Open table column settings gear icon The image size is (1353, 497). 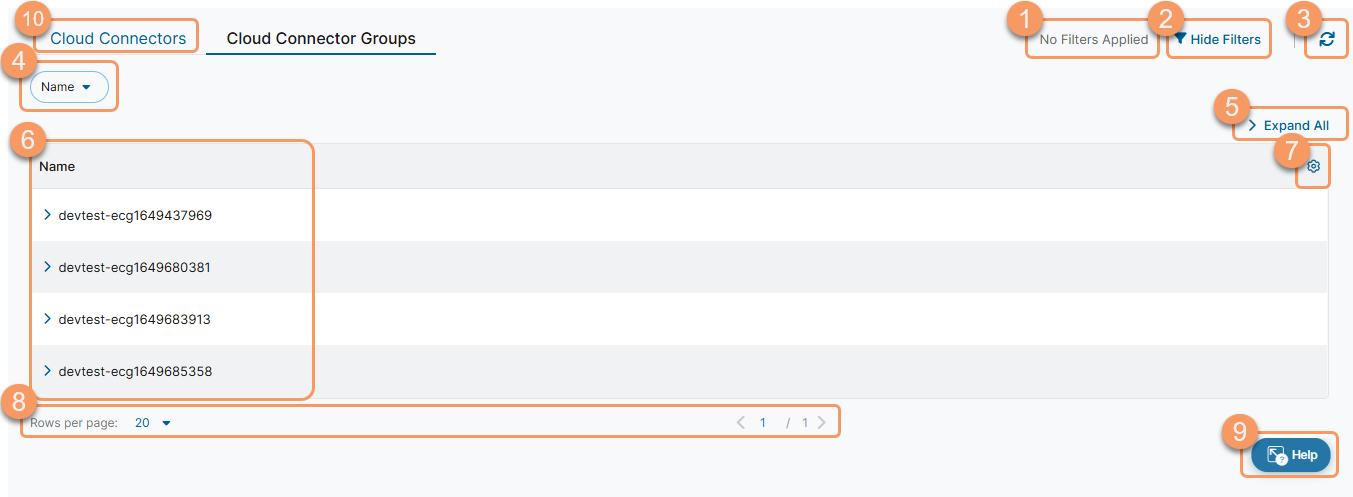[1313, 167]
